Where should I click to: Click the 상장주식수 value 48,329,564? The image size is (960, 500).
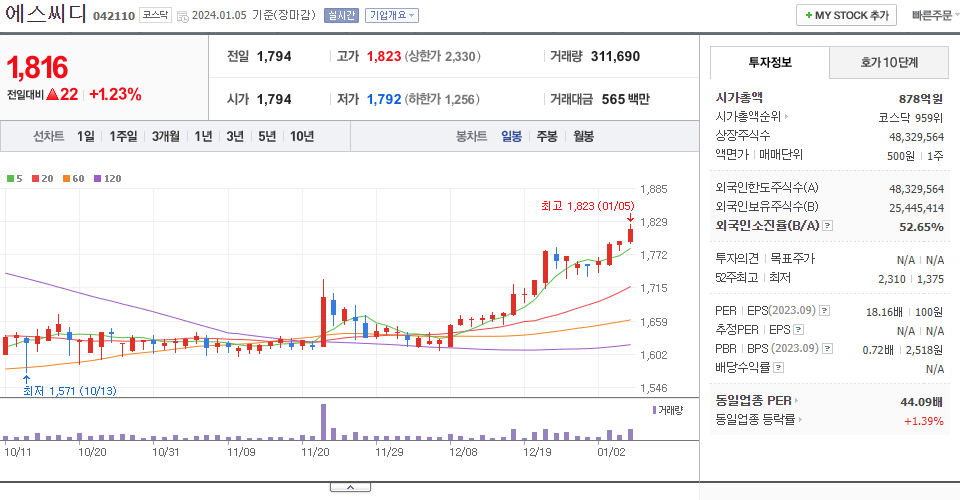pos(917,137)
